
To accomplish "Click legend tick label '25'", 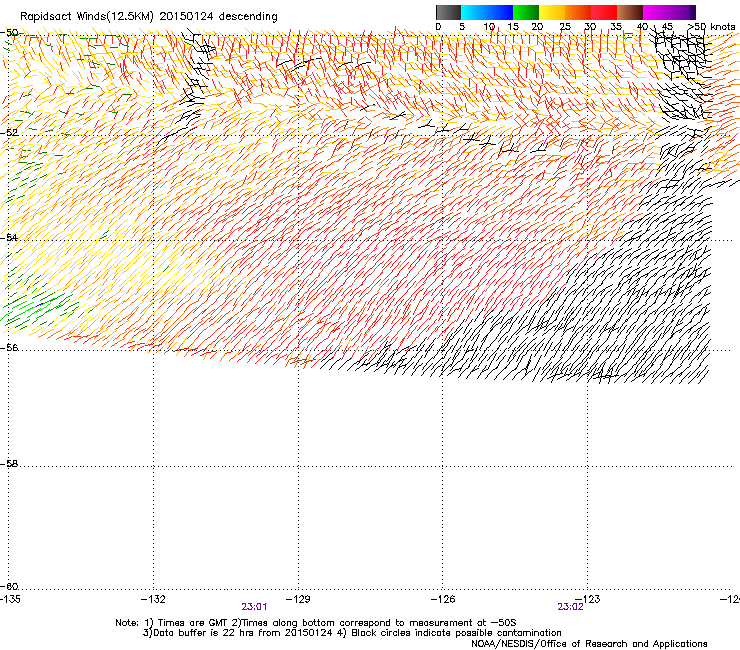I will click(x=565, y=27).
